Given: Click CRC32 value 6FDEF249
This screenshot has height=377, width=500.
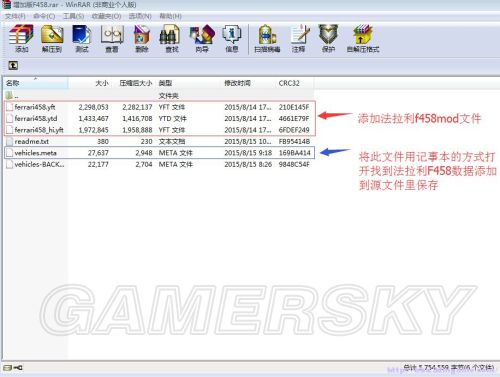Looking at the screenshot, I should pos(294,130).
